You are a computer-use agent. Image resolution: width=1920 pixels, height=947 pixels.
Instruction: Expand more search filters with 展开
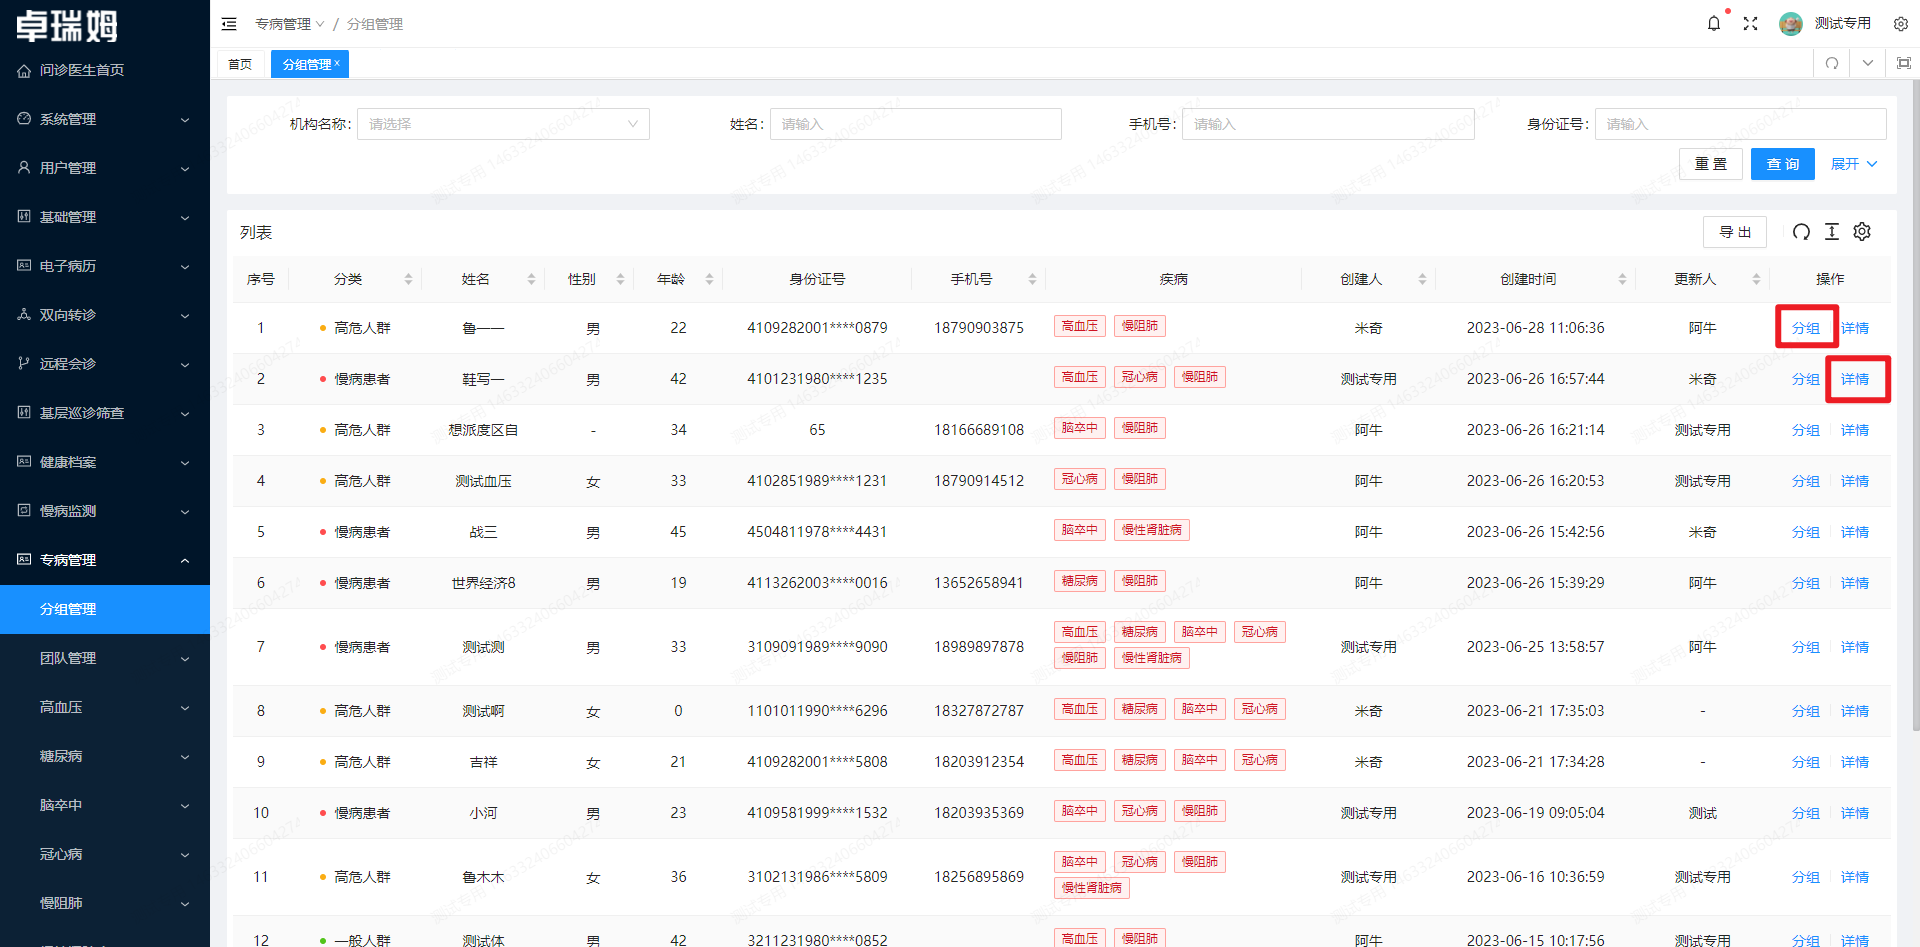click(x=1853, y=164)
